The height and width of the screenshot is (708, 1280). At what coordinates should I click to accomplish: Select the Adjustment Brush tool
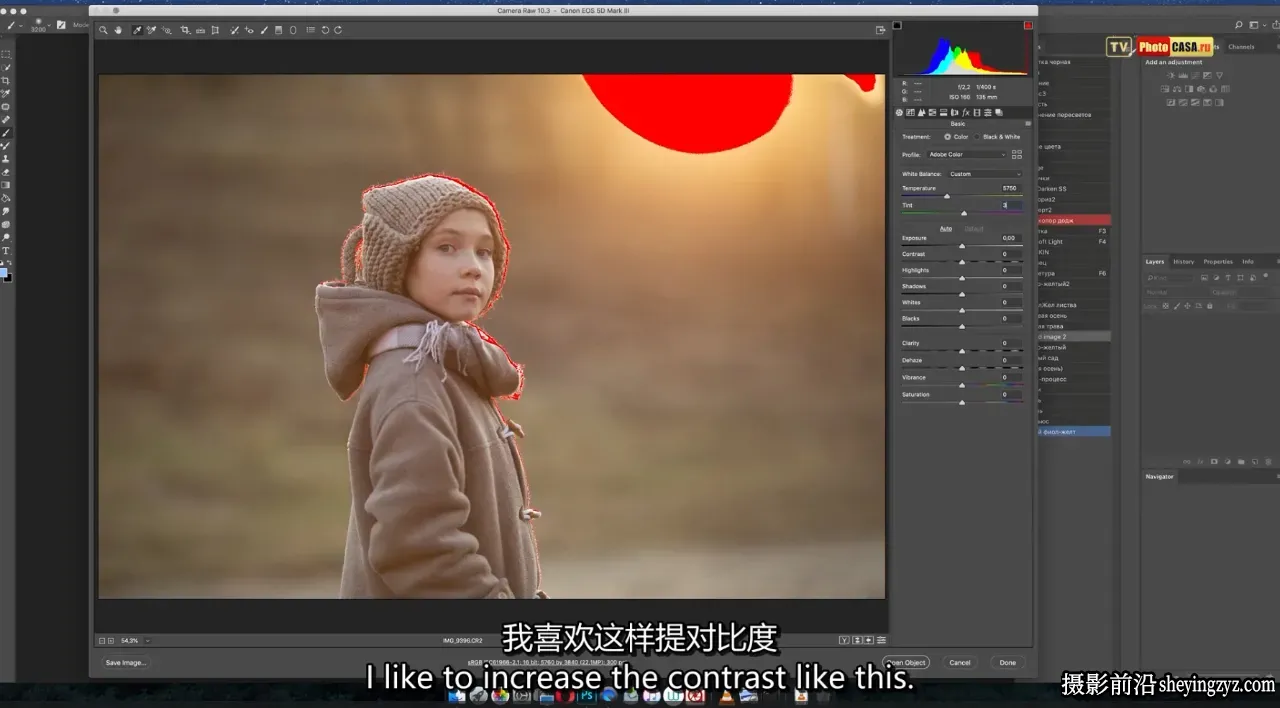264,30
